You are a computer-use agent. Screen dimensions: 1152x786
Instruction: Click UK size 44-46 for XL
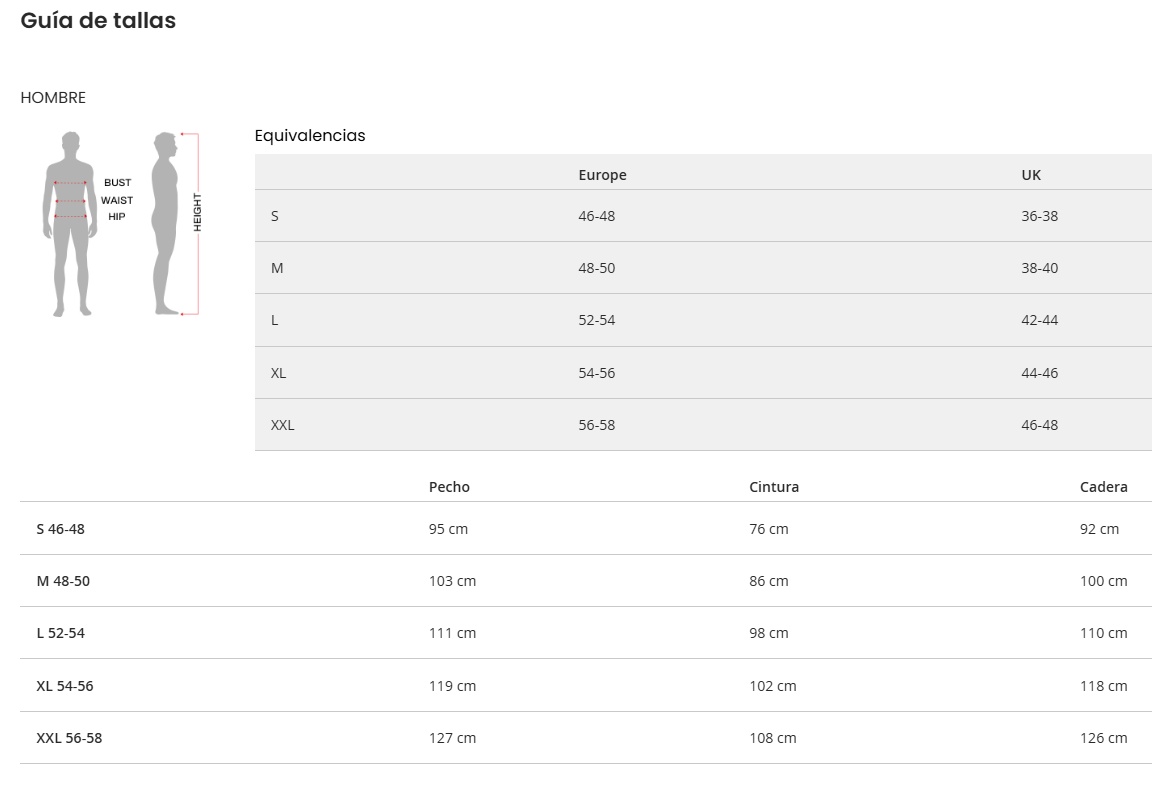coord(1039,373)
